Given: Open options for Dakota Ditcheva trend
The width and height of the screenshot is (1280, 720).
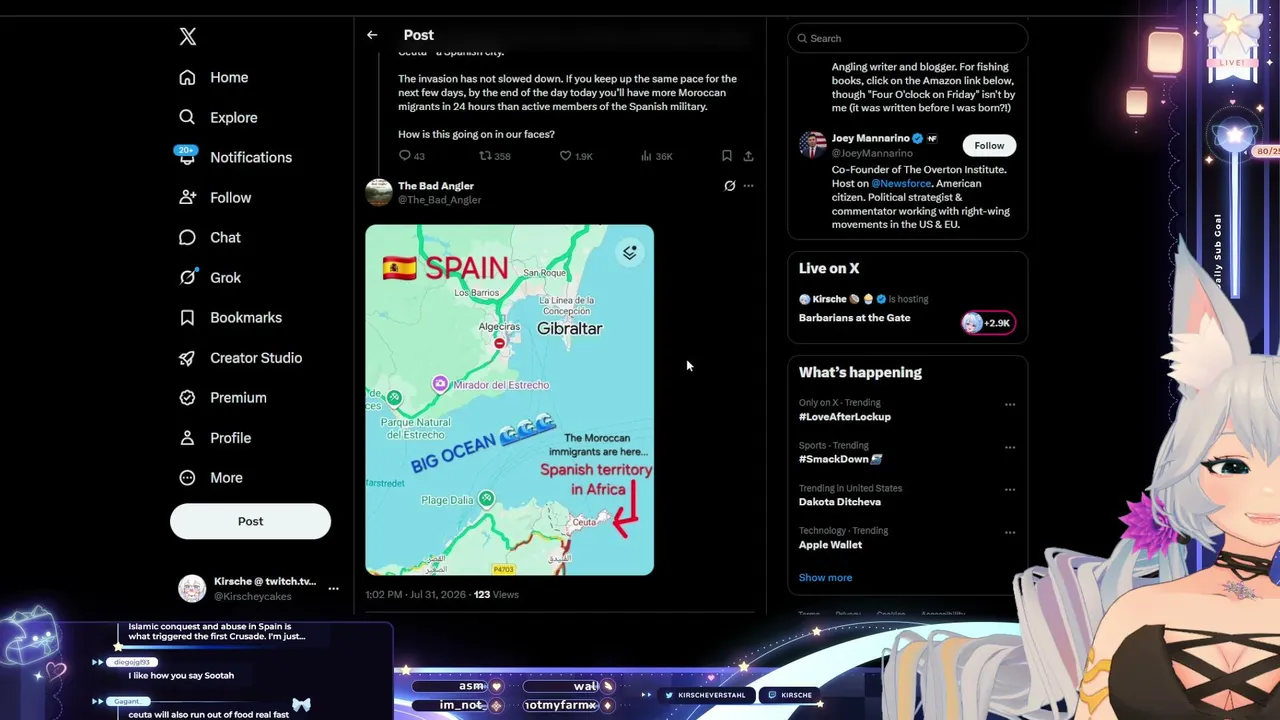Looking at the screenshot, I should click(1010, 490).
